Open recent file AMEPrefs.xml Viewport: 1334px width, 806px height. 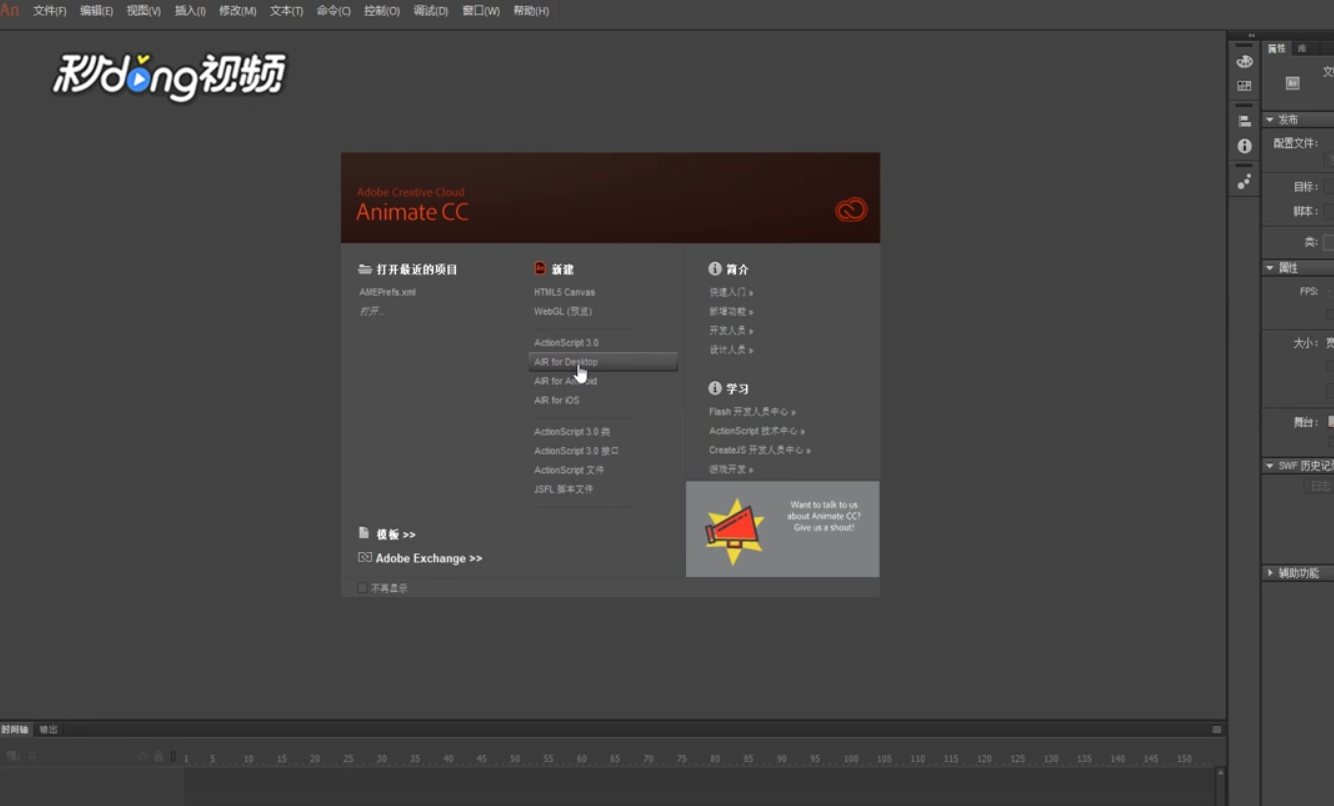click(387, 292)
